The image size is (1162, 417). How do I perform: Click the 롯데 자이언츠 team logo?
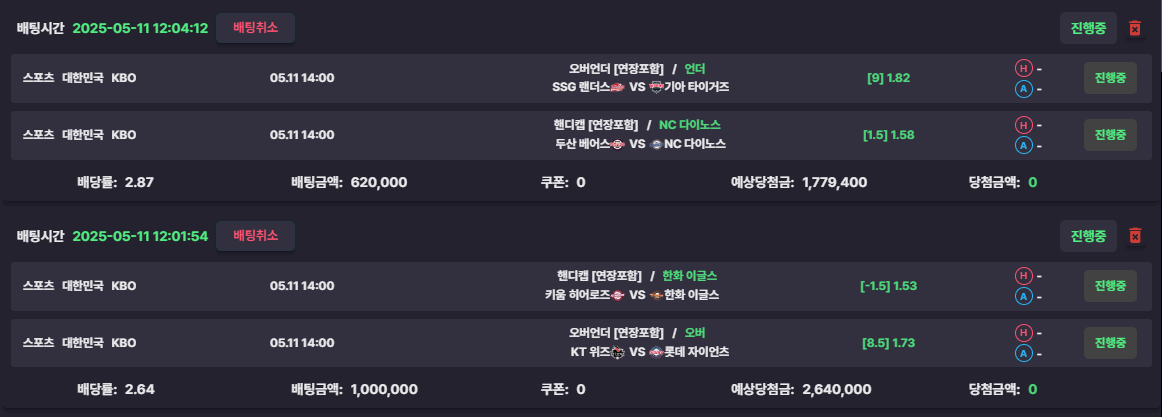tap(656, 353)
